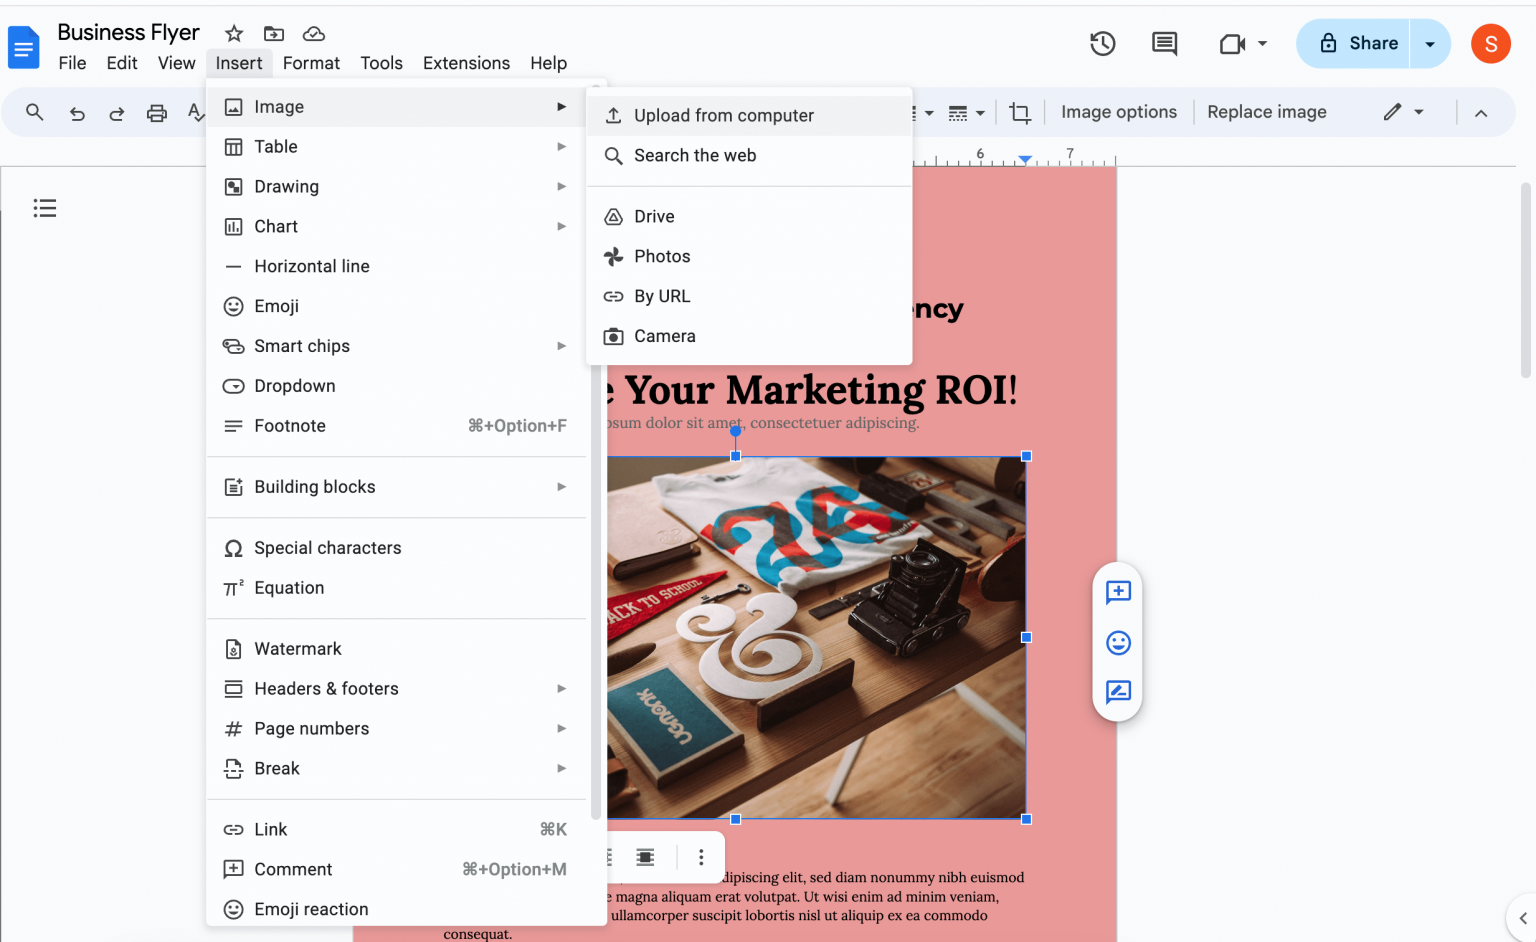The width and height of the screenshot is (1536, 942).
Task: Choose Upload from computer
Action: [723, 116]
